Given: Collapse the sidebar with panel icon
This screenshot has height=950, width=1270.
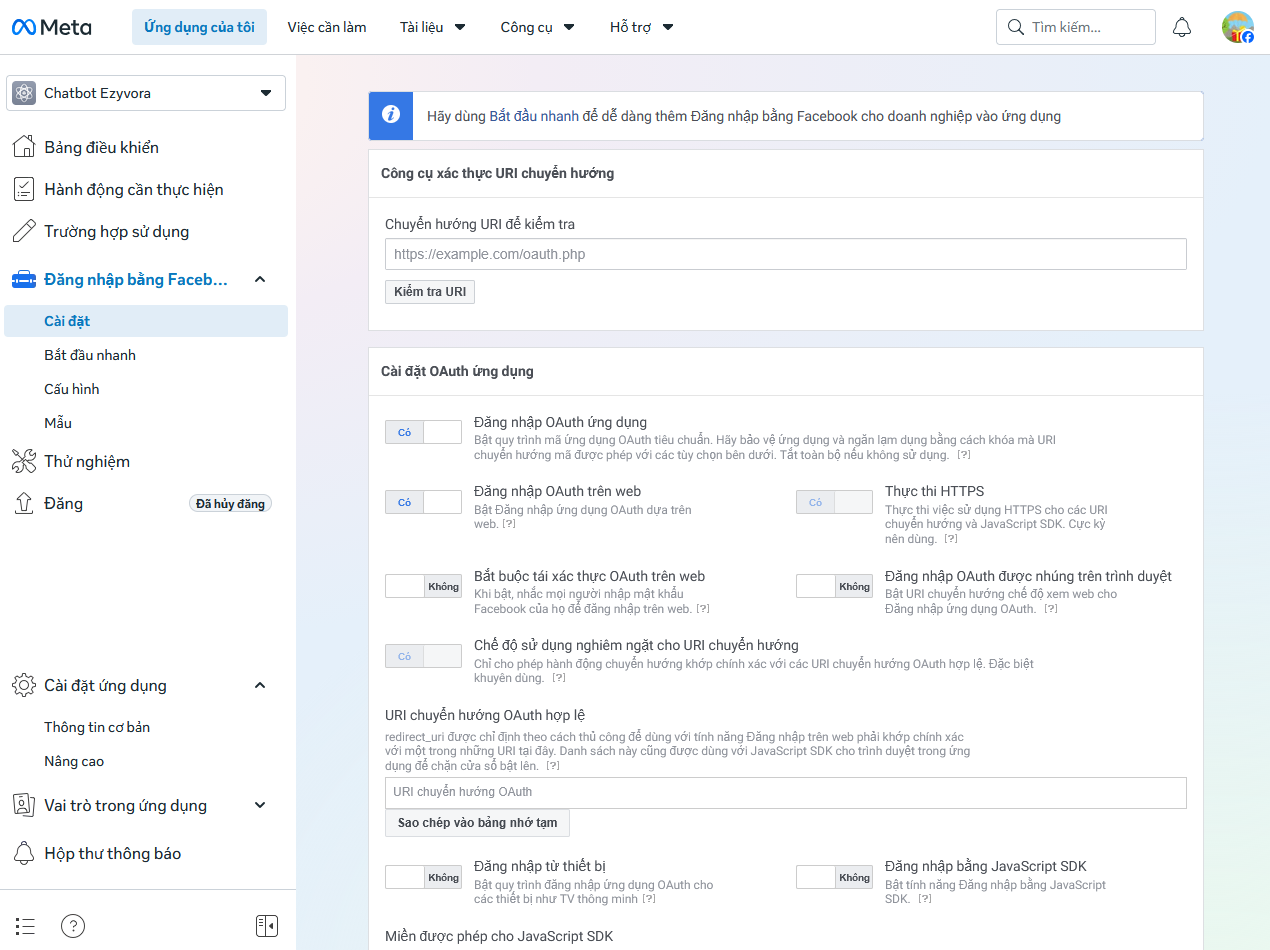Looking at the screenshot, I should point(267,926).
